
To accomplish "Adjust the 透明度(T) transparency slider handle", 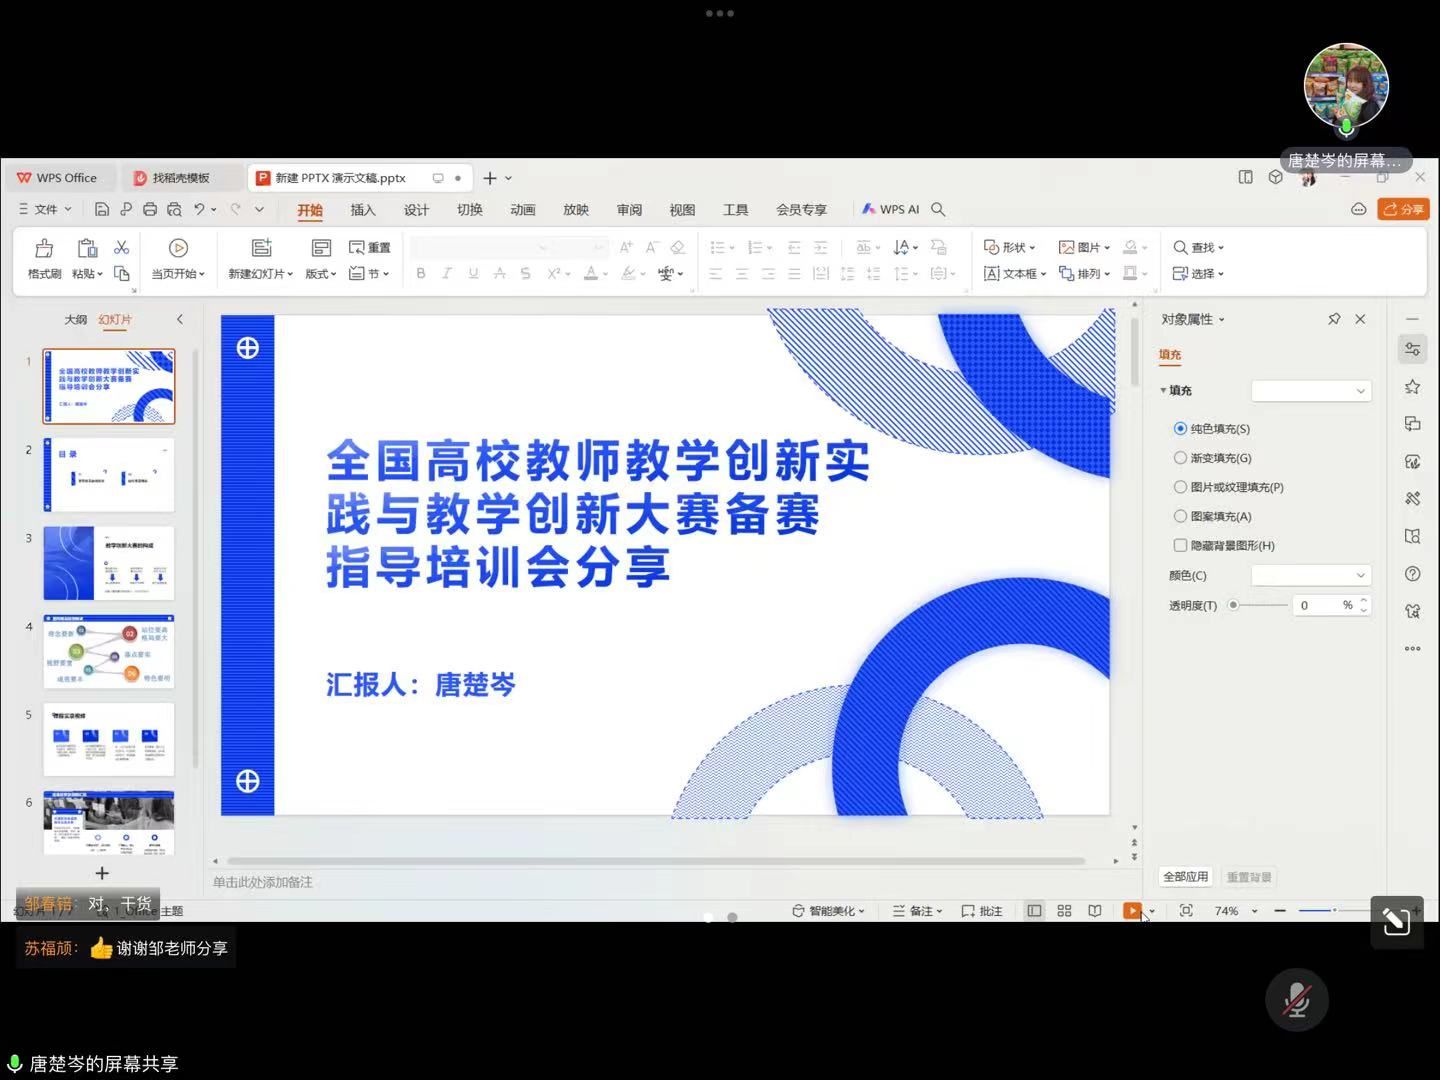I will tap(1233, 605).
